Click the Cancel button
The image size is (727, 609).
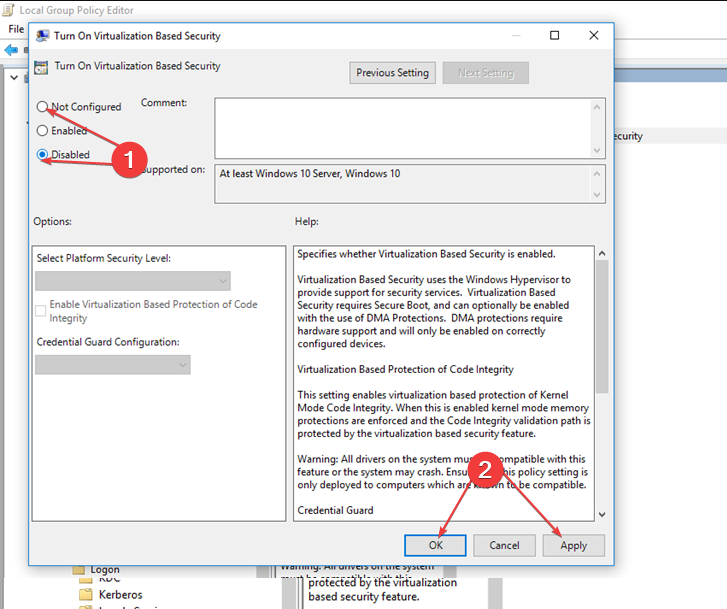pos(504,545)
